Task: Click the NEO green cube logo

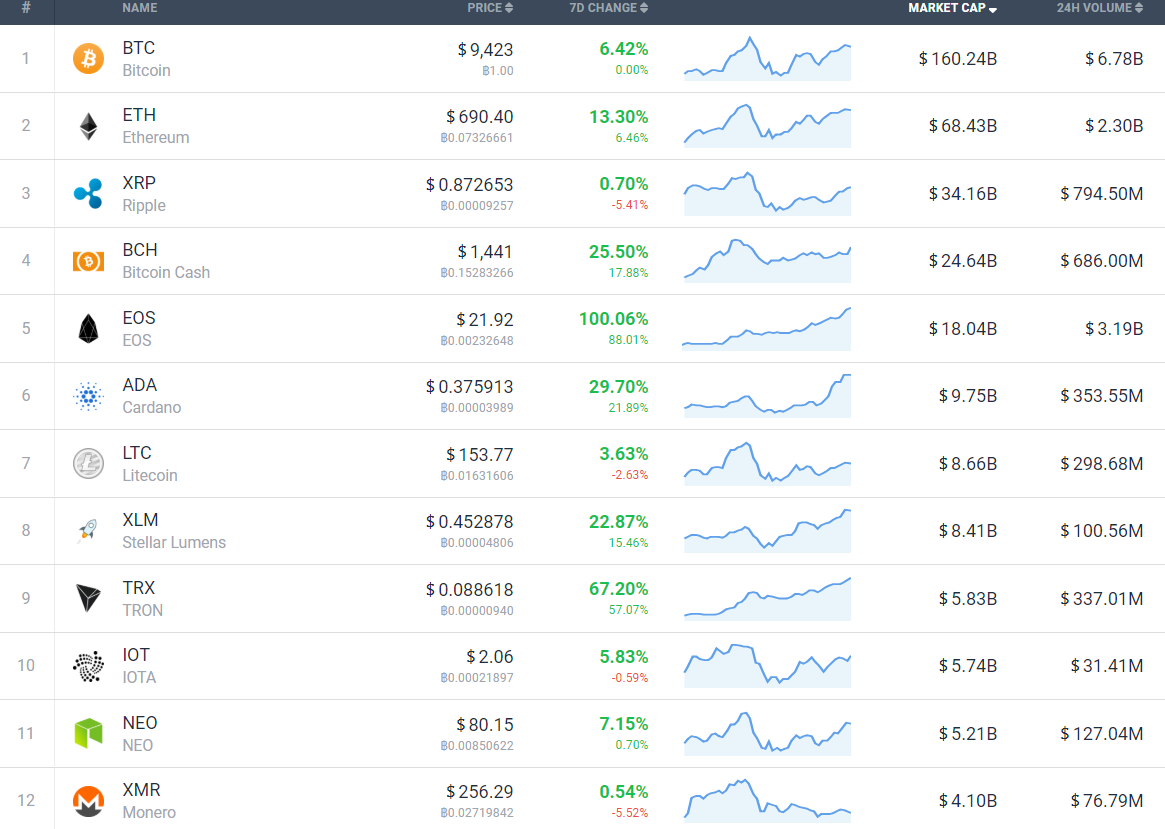Action: click(88, 733)
